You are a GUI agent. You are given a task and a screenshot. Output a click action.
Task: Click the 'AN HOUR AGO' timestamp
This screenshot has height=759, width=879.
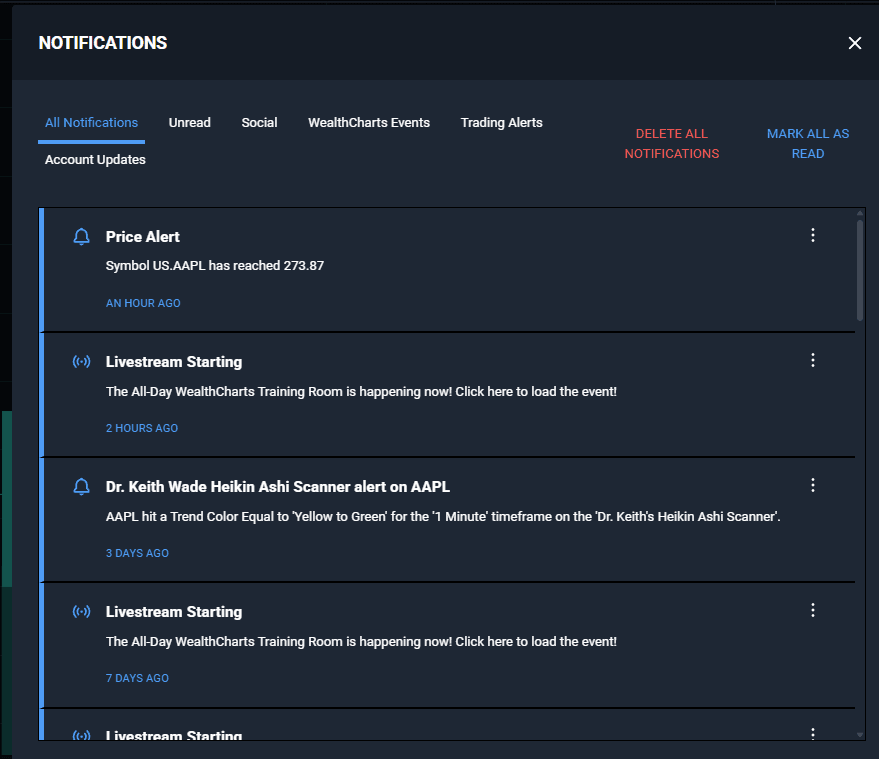(x=143, y=303)
